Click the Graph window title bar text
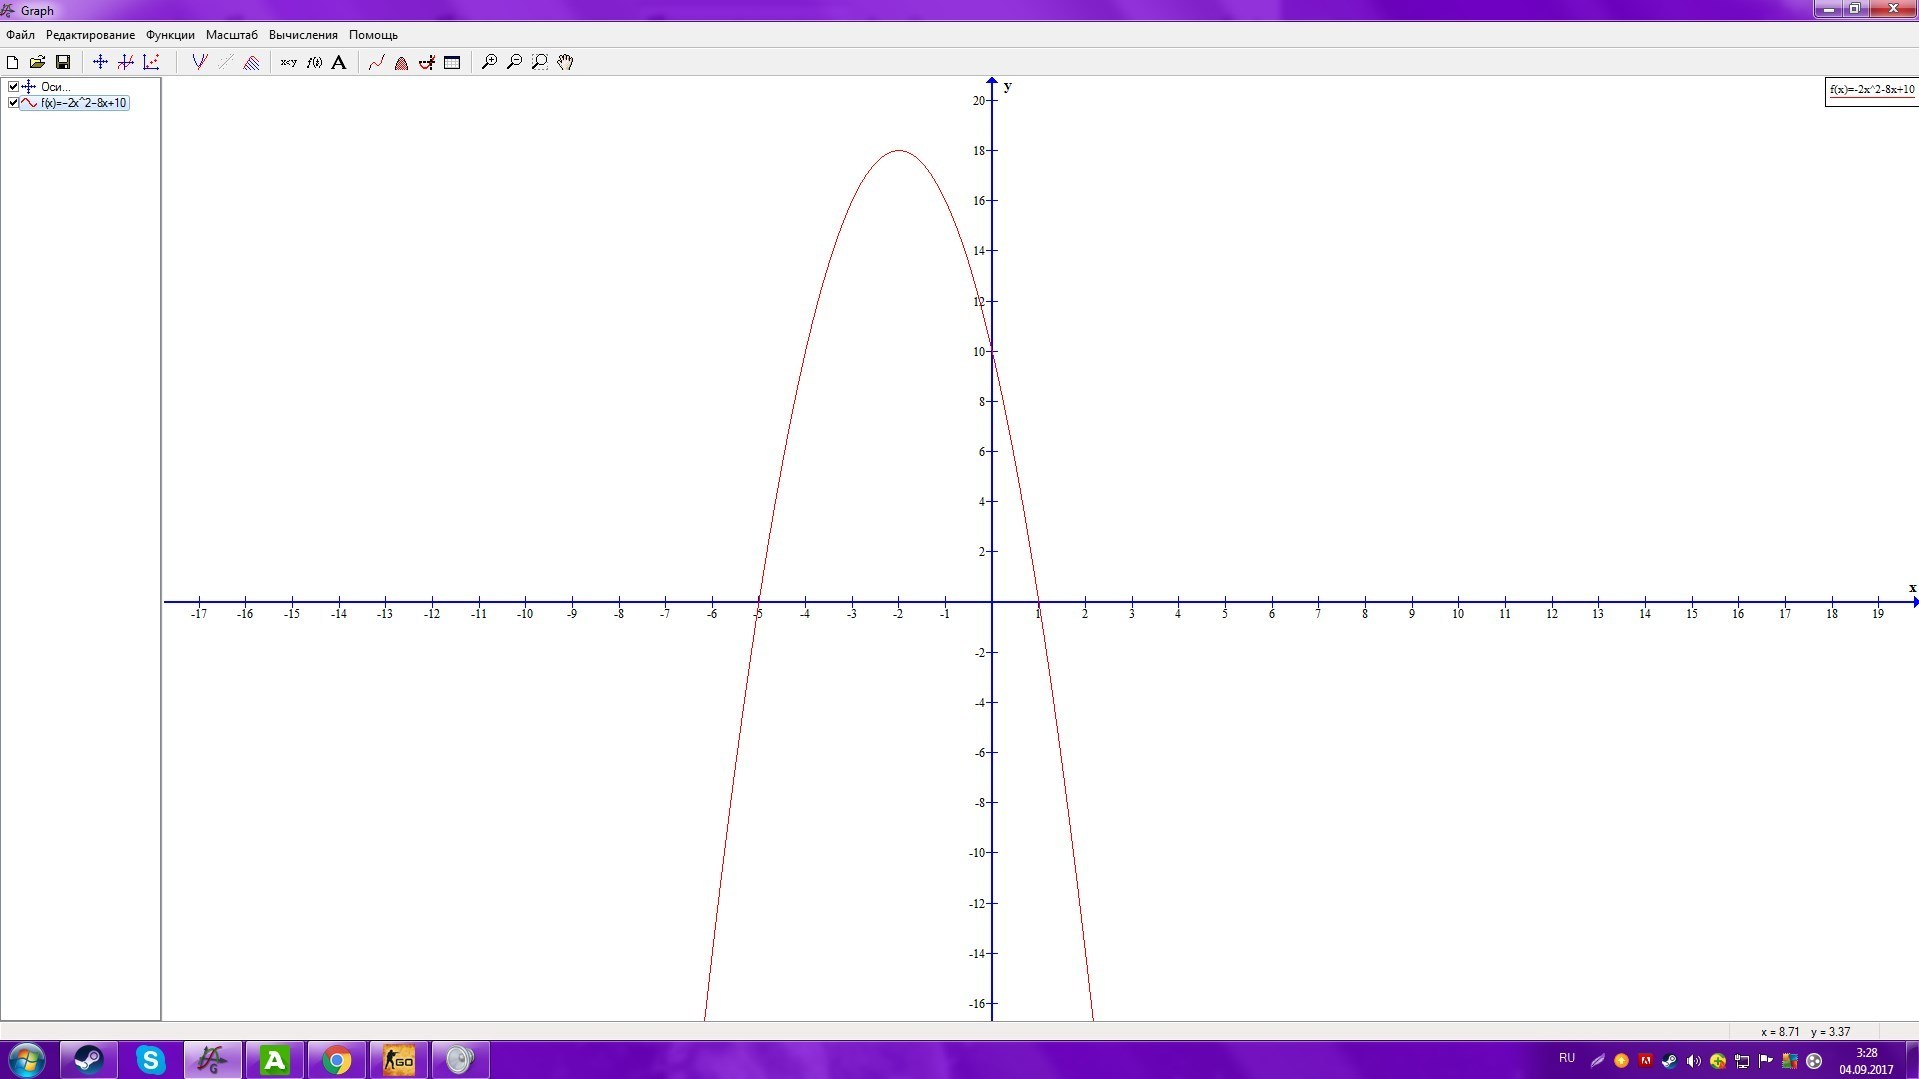 (37, 11)
